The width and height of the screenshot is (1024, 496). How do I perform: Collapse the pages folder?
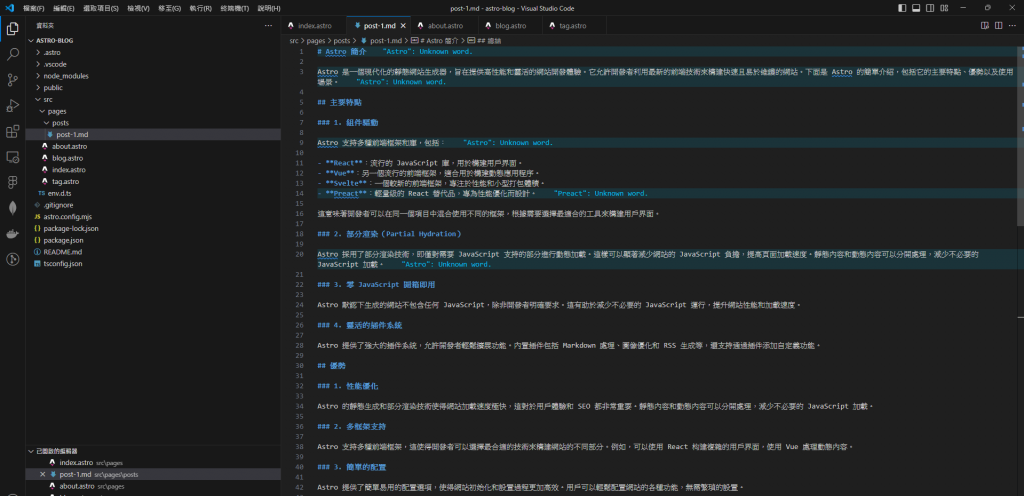coord(42,111)
